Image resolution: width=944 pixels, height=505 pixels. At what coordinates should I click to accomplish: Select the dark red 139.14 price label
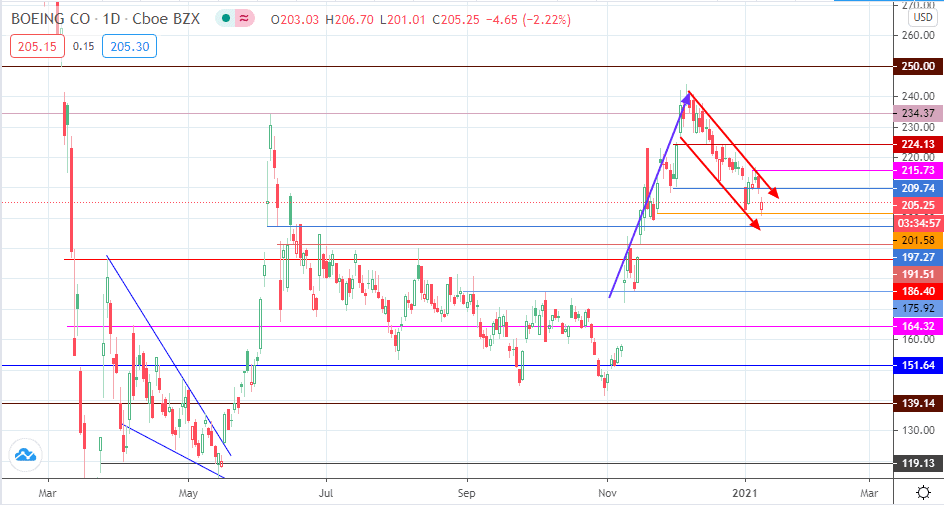918,403
